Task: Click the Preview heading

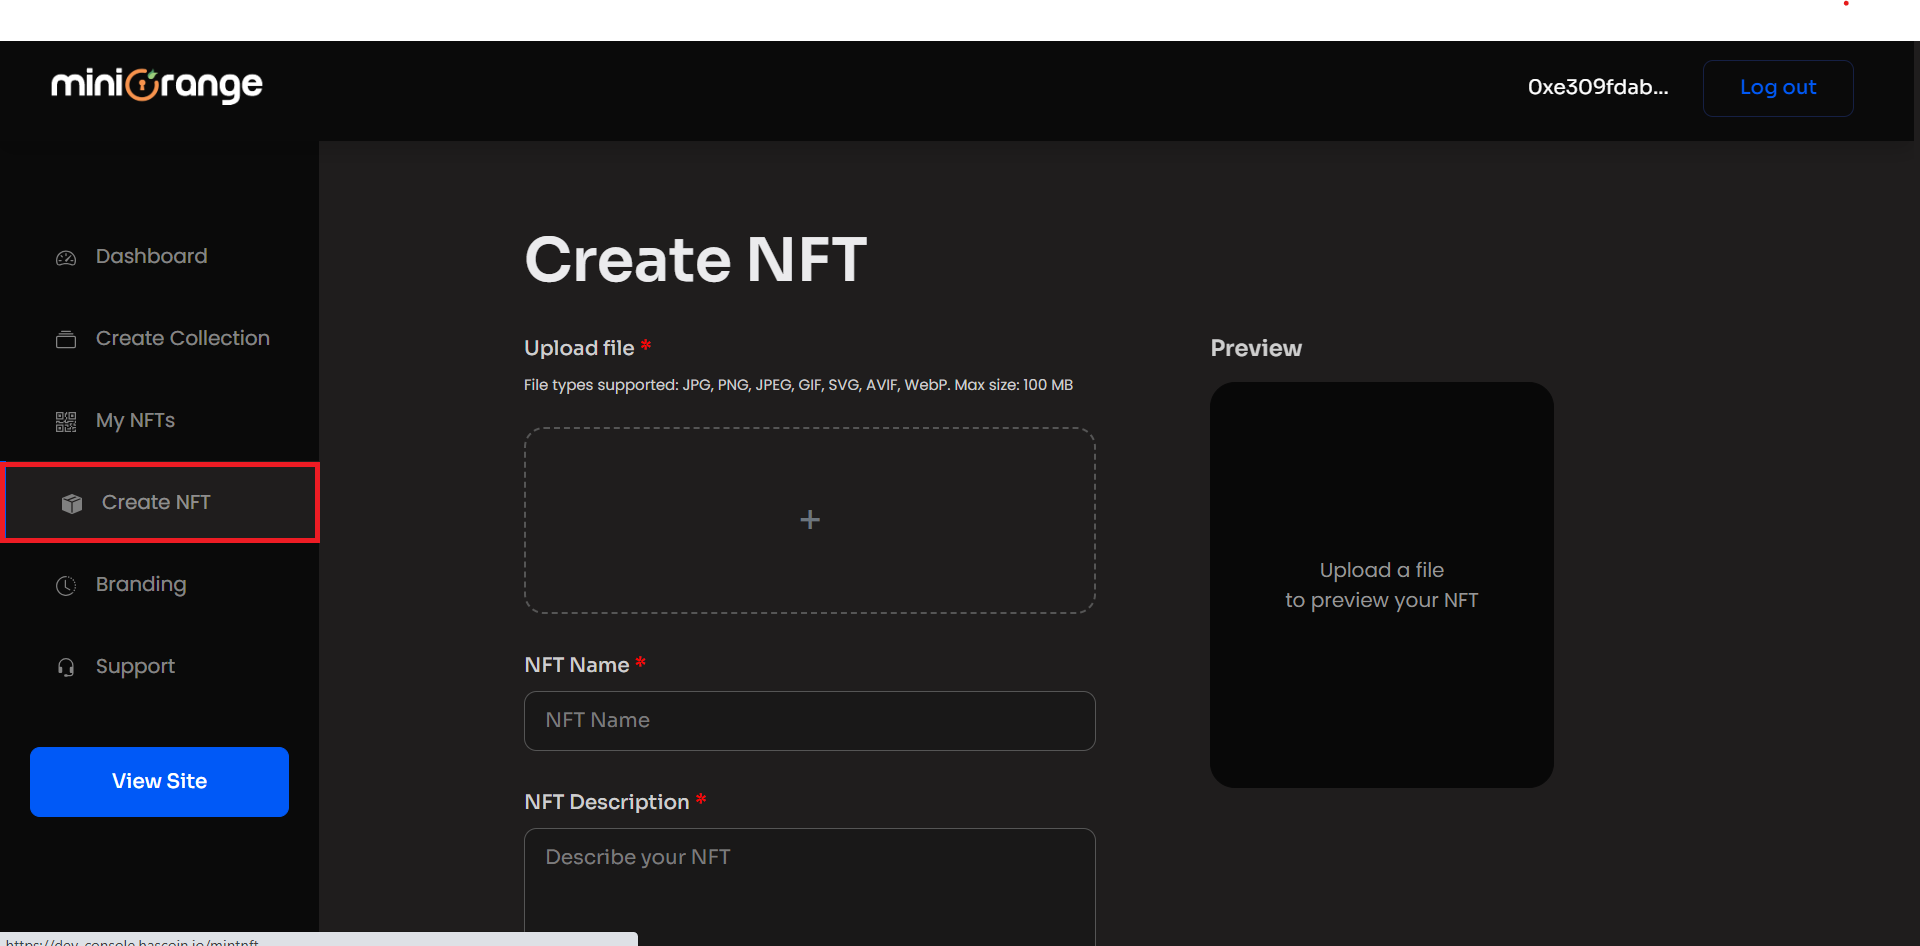Action: [1256, 348]
